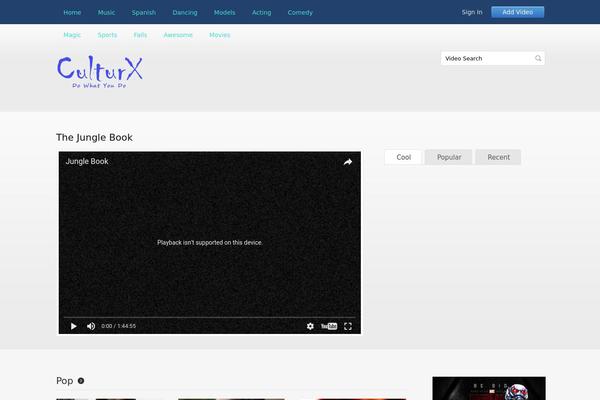This screenshot has width=600, height=400.
Task: Go to the Magic category
Action: (72, 35)
